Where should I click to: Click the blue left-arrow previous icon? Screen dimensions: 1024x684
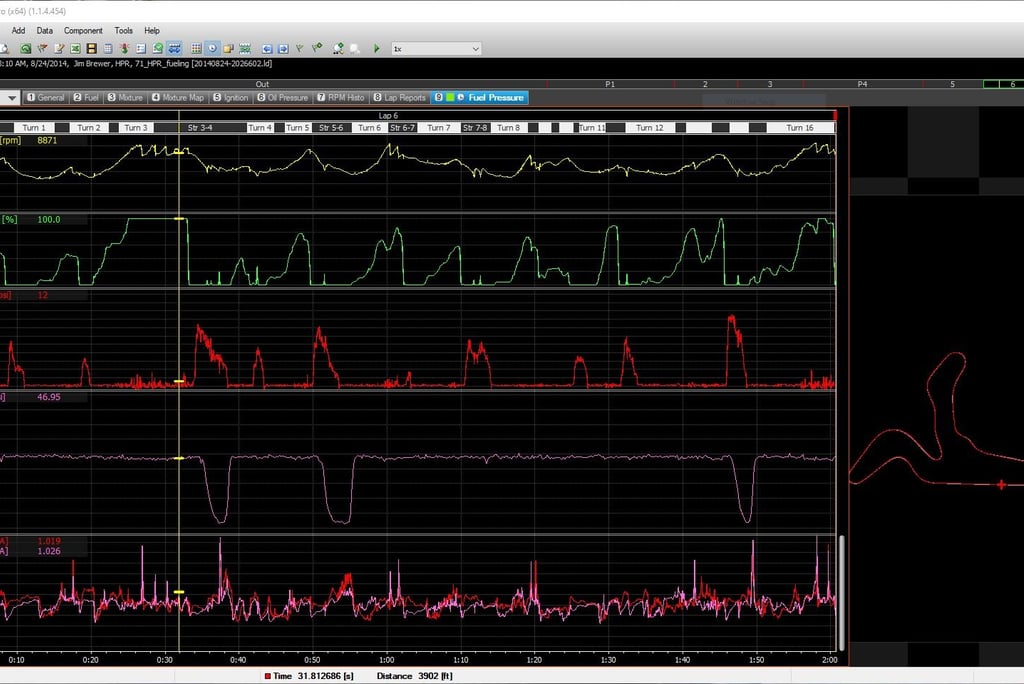[267, 48]
